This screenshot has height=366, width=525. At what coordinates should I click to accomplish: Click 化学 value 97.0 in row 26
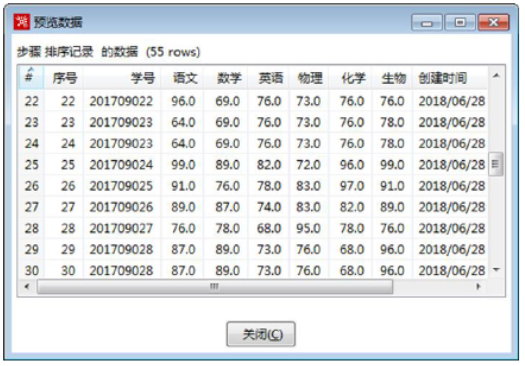352,186
